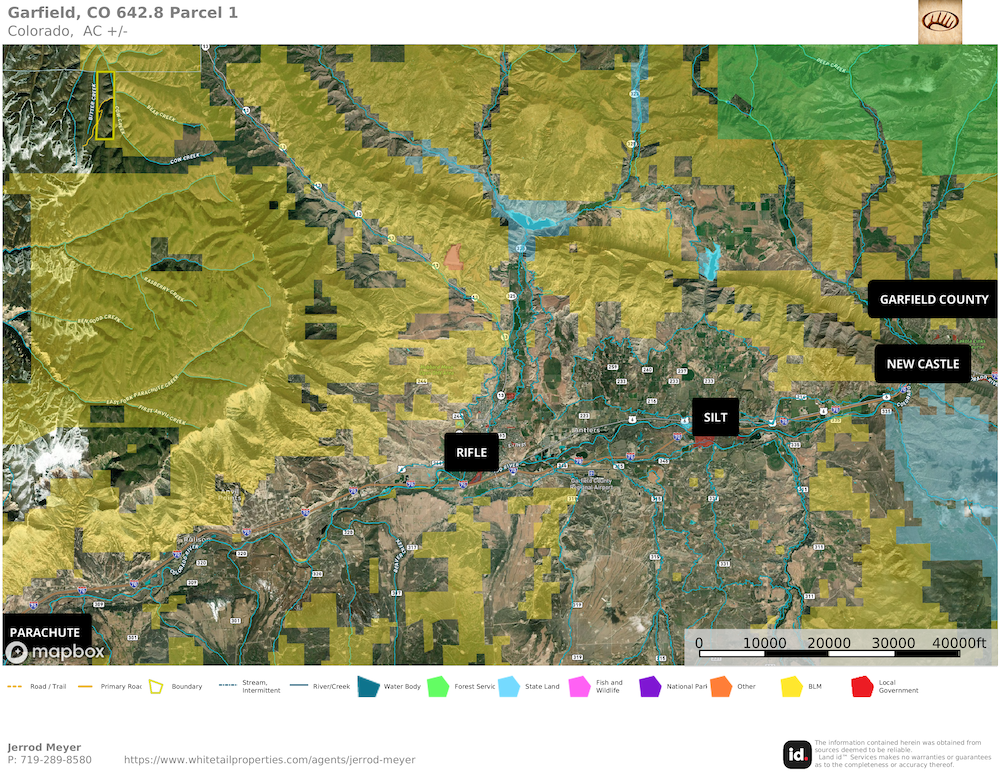Image resolution: width=1000 pixels, height=773 pixels.
Task: Click the agent phone number 719-289-8580
Action: pos(49,760)
